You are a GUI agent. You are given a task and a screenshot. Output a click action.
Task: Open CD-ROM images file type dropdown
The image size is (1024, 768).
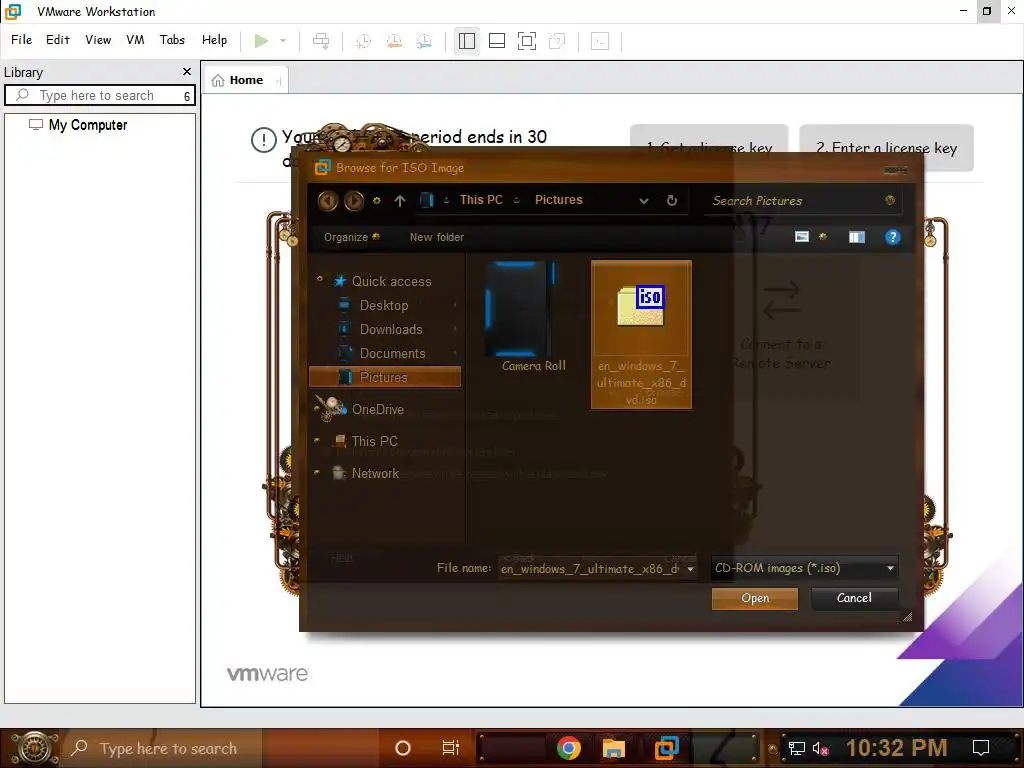[805, 568]
